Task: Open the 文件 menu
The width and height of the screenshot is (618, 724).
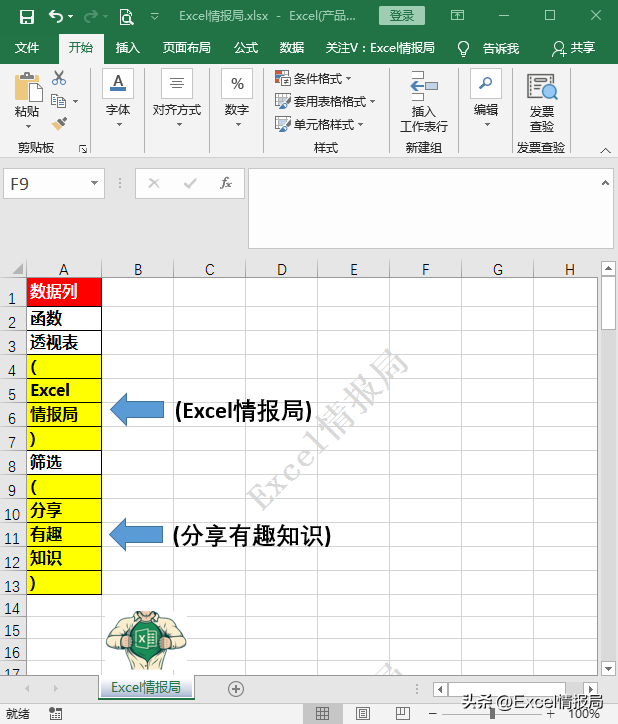Action: (x=27, y=48)
